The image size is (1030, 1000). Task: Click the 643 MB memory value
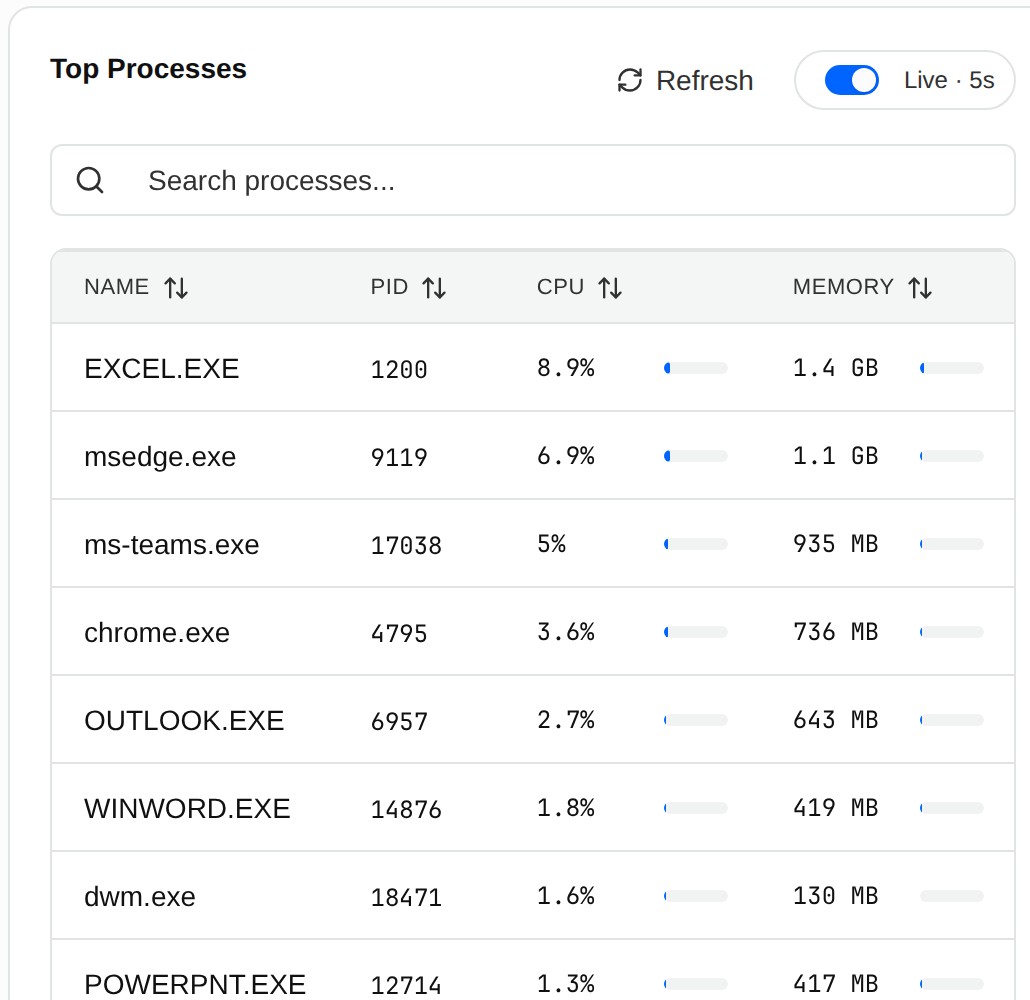coord(836,720)
